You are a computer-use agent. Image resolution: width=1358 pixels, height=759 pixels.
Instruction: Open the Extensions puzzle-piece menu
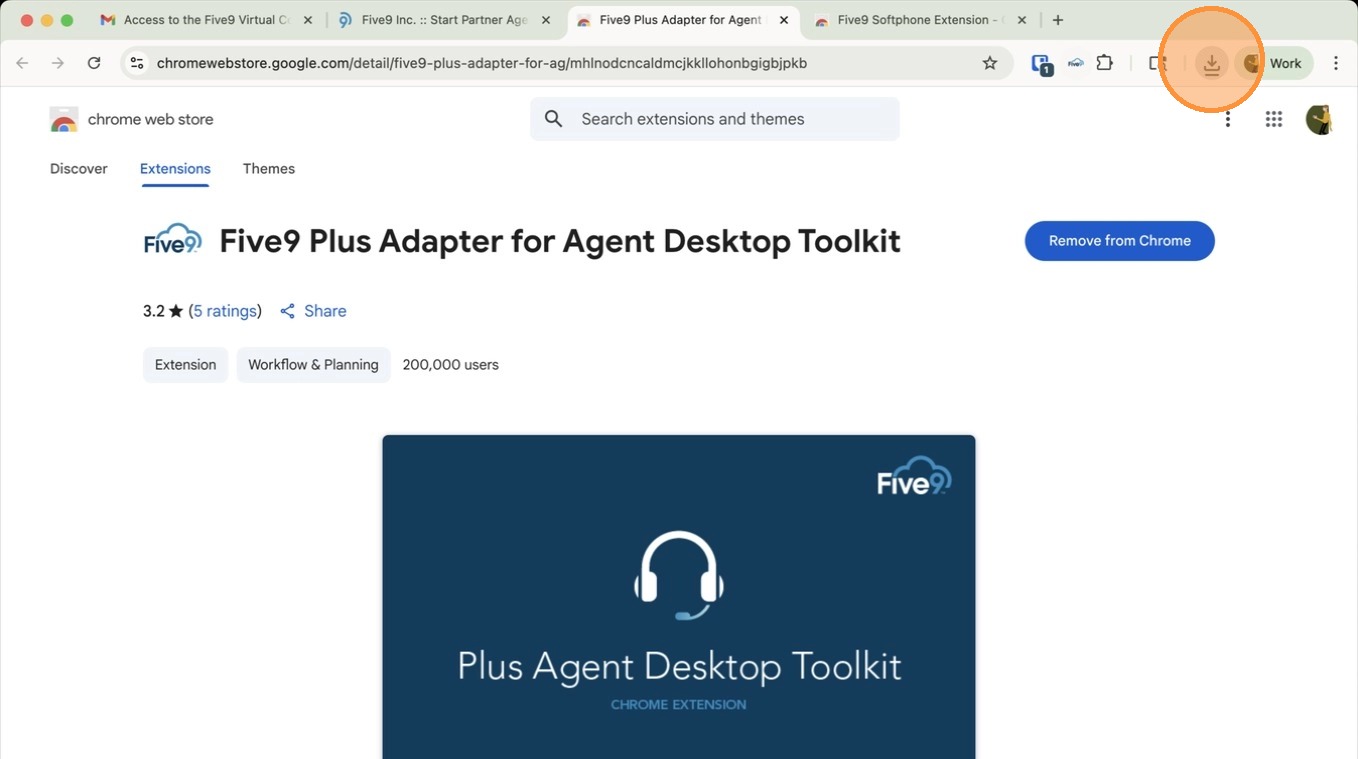(1104, 63)
